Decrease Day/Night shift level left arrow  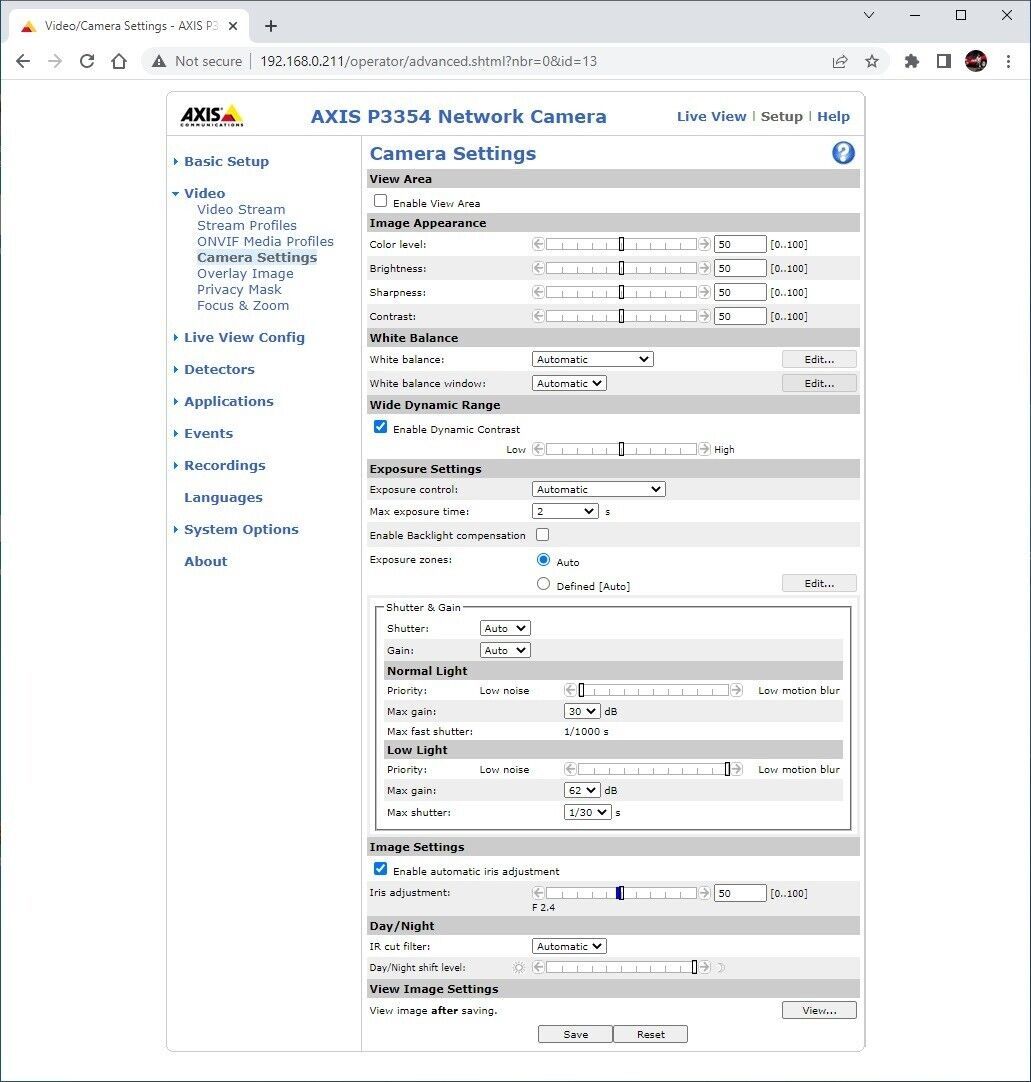tap(538, 967)
